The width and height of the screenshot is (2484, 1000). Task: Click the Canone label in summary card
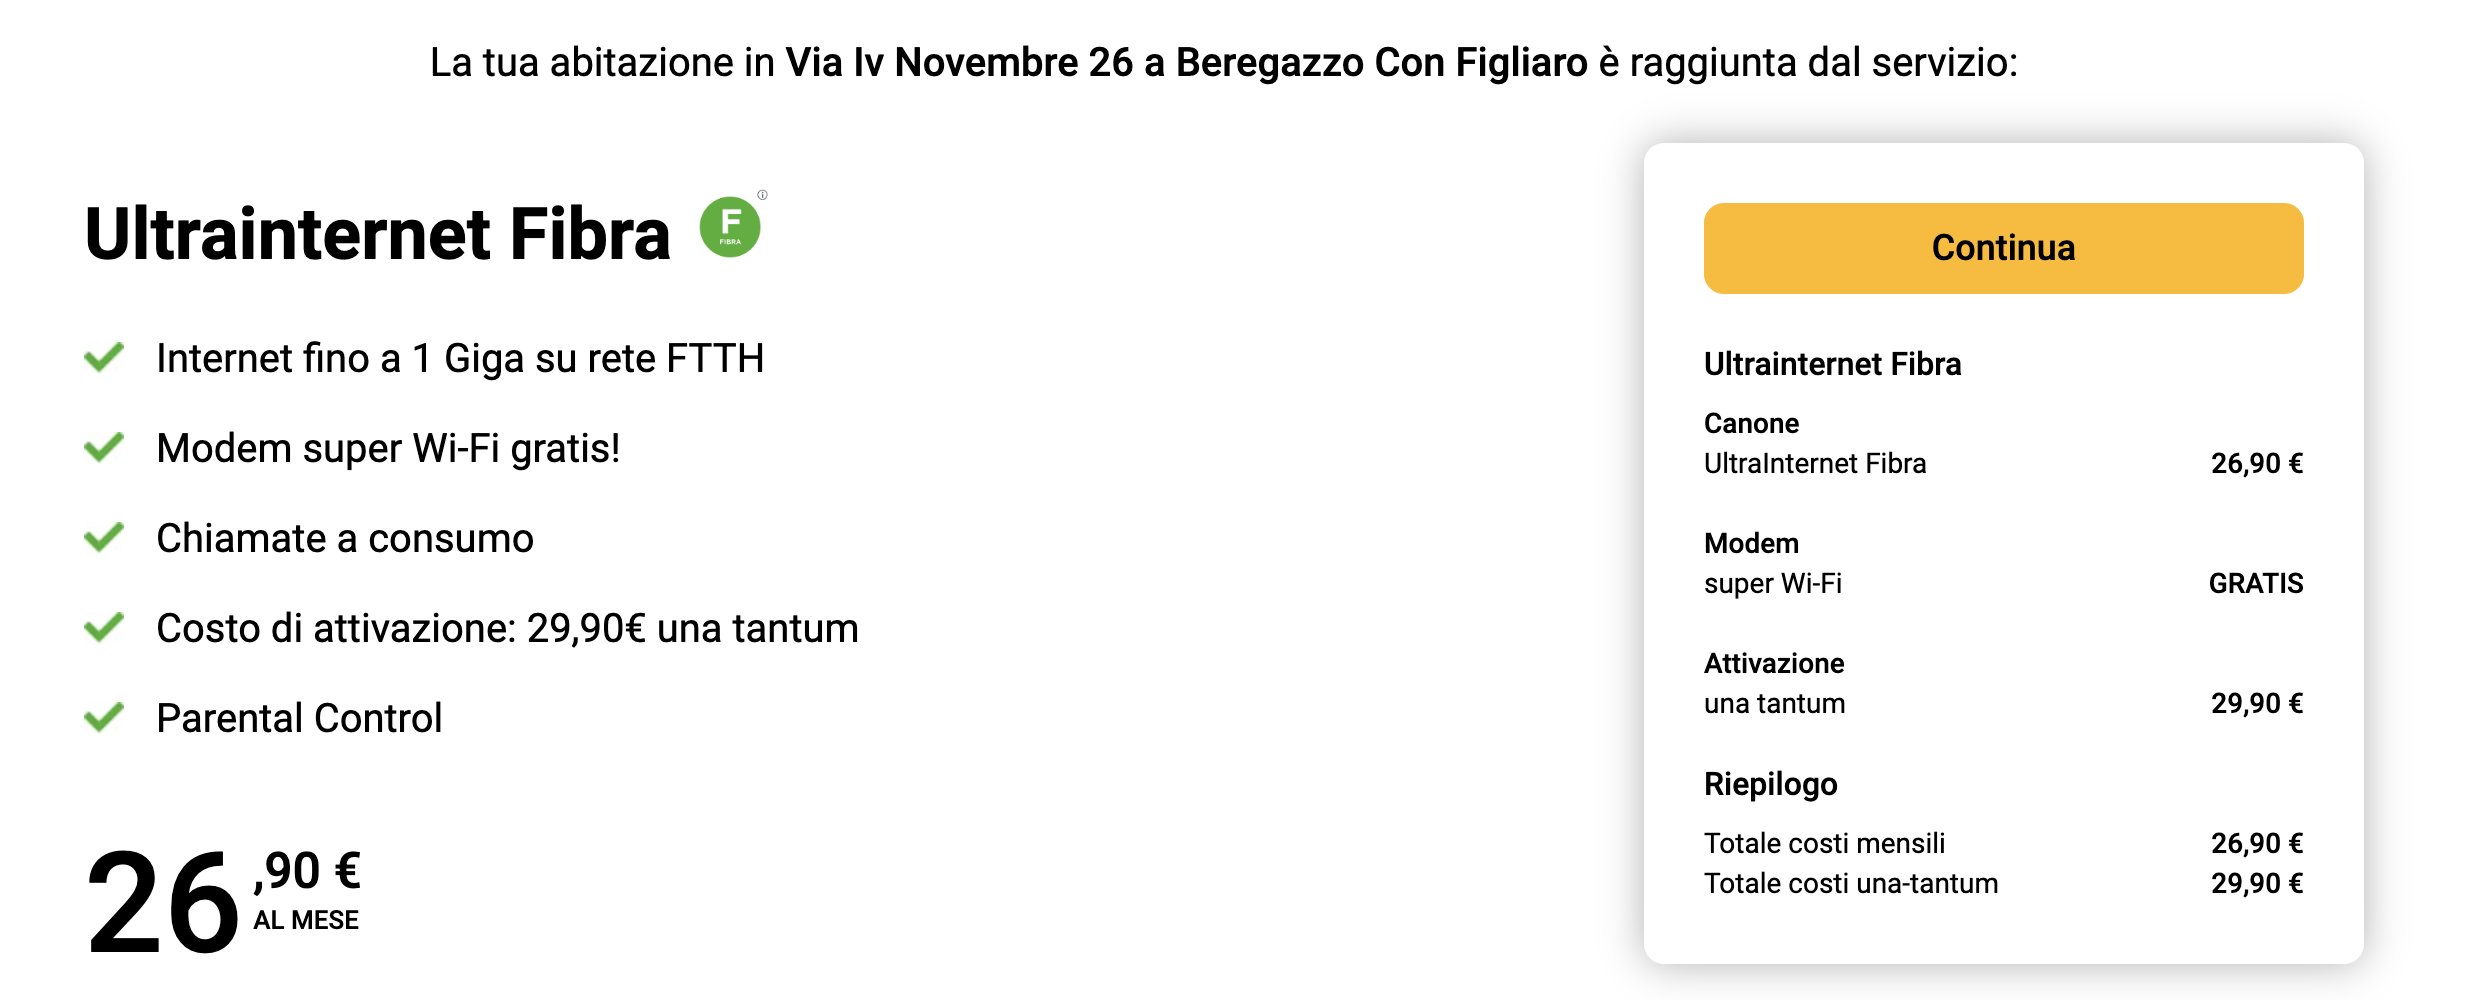pyautogui.click(x=1751, y=423)
